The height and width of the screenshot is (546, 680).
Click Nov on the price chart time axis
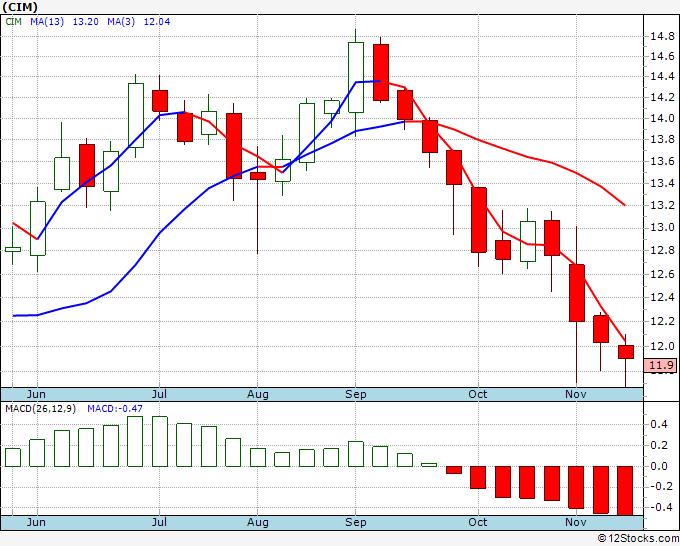point(576,394)
